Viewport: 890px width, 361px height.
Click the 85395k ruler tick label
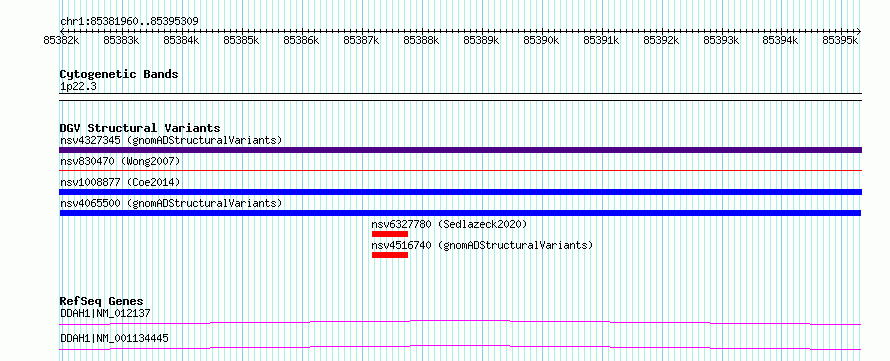pos(841,40)
